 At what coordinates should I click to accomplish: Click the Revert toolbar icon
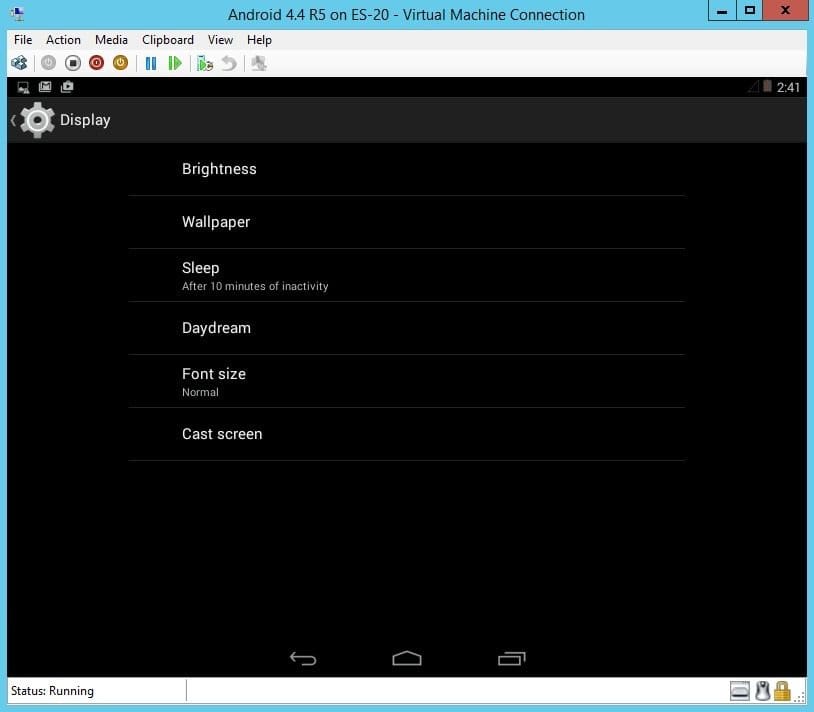[x=228, y=63]
